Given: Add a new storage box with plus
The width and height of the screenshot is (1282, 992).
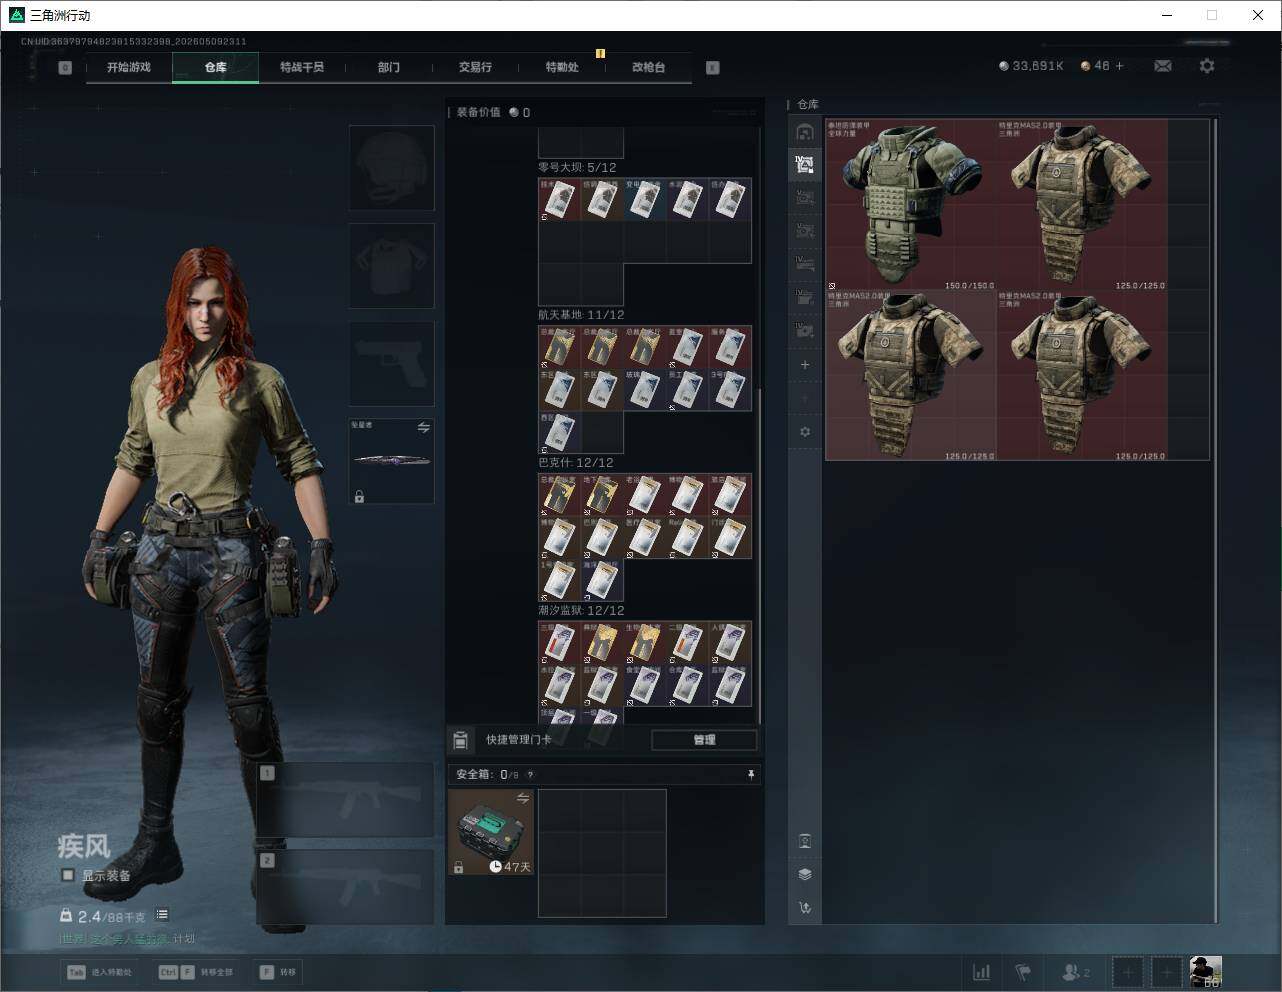Looking at the screenshot, I should pos(805,365).
